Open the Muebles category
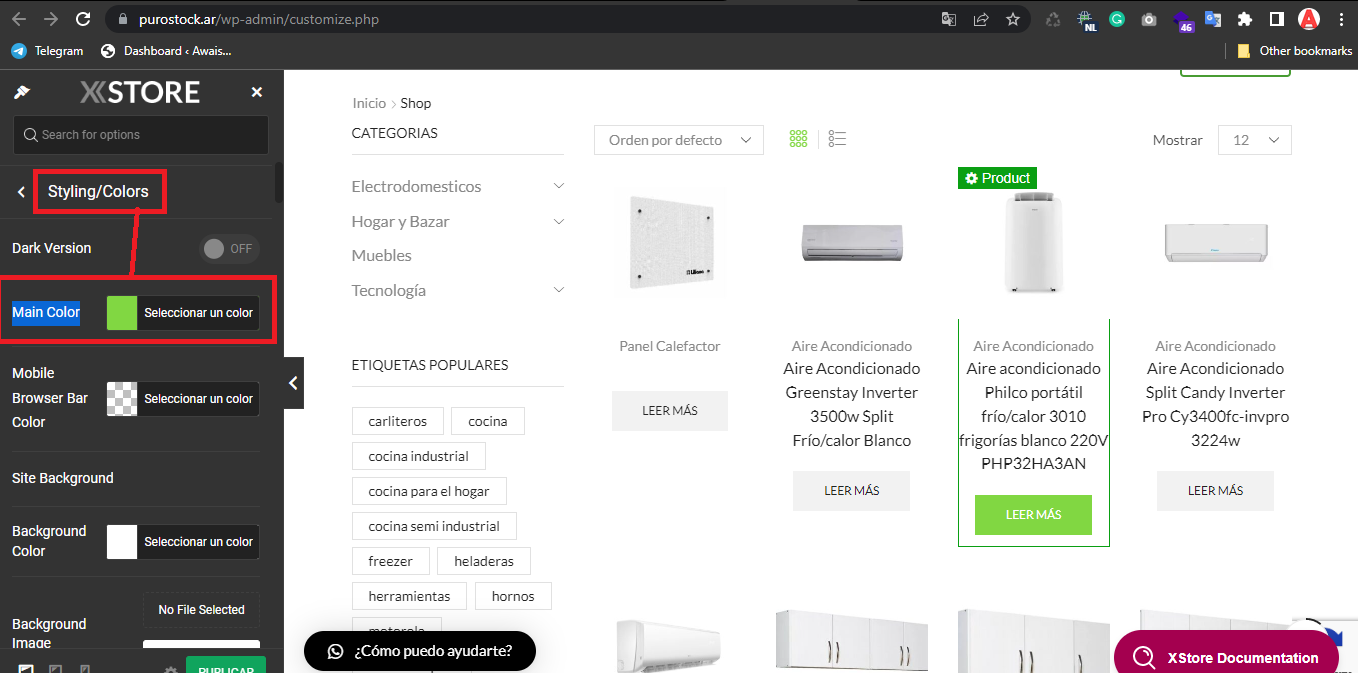The width and height of the screenshot is (1358, 673). (x=382, y=255)
